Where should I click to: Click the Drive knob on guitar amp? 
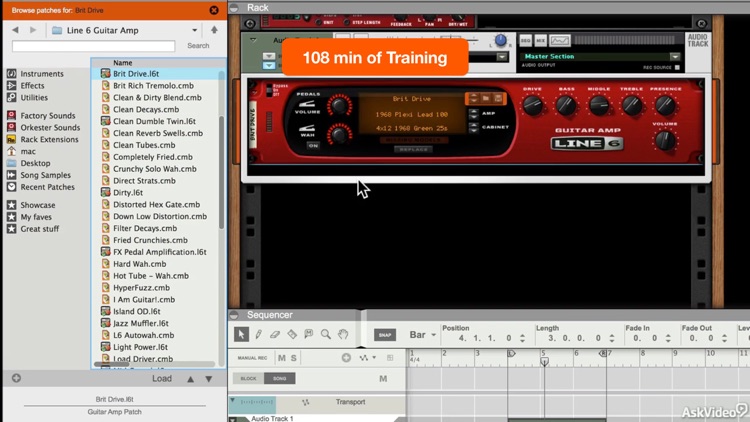tap(532, 105)
